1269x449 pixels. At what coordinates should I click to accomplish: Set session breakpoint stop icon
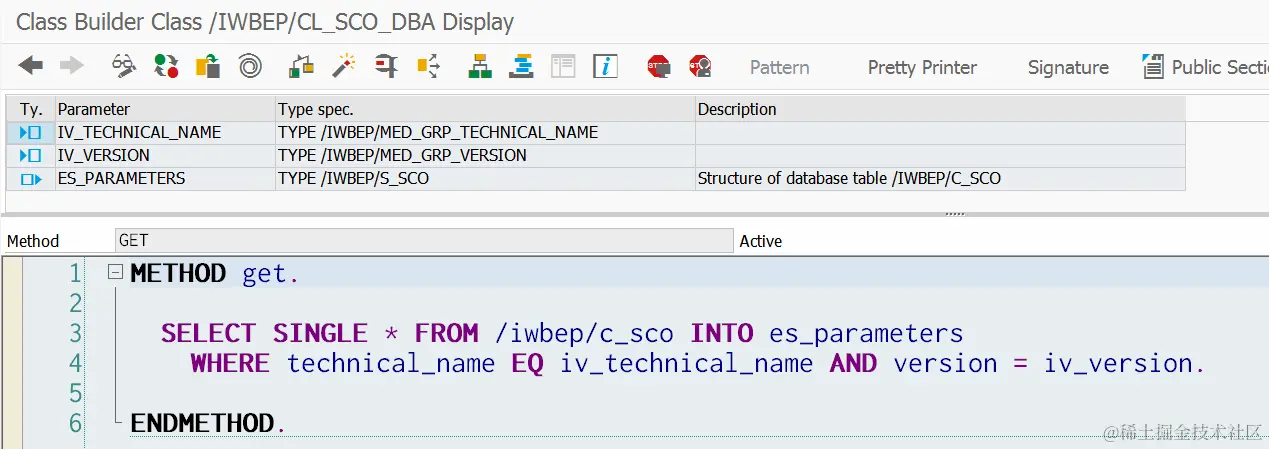click(658, 66)
